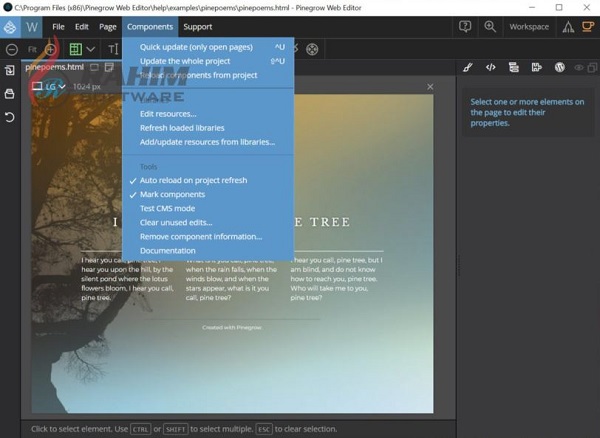Open the tree structure panel icon
The height and width of the screenshot is (438, 600).
coord(514,68)
